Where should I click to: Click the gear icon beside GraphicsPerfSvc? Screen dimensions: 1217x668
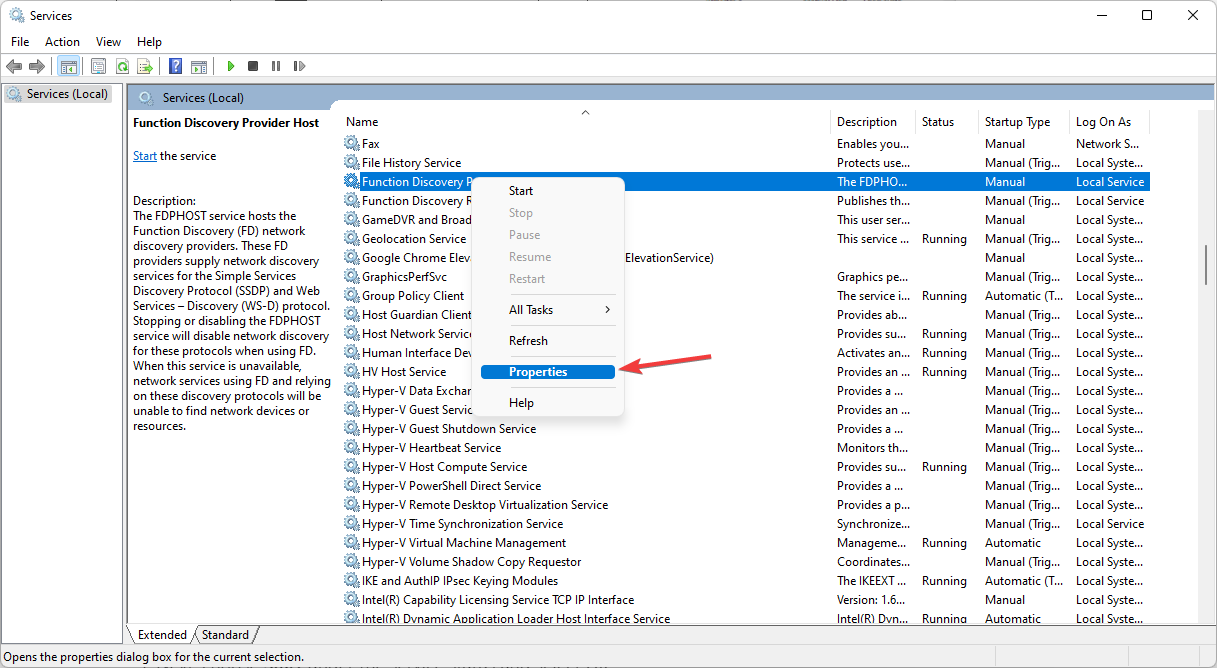point(351,277)
